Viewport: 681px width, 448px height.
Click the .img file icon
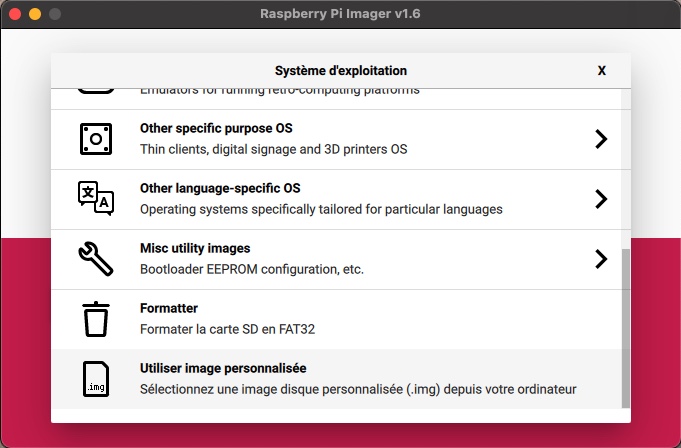(x=96, y=379)
